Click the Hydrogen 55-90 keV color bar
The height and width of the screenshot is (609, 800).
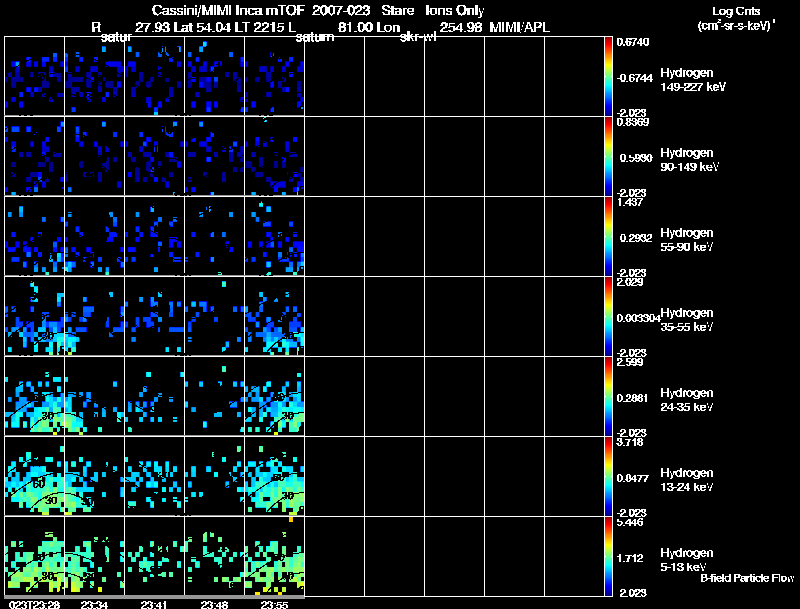[608, 237]
